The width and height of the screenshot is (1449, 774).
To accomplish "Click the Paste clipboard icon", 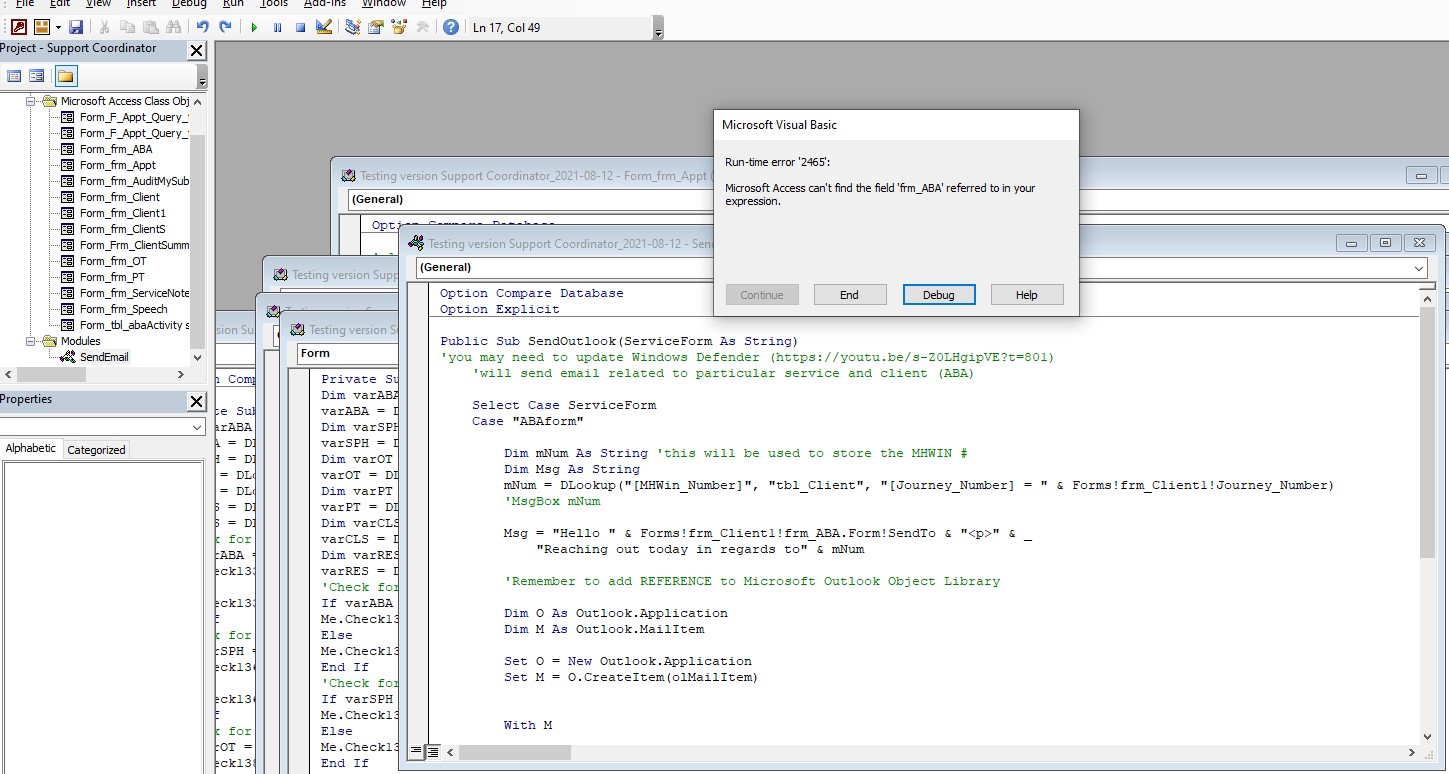I will tap(151, 27).
